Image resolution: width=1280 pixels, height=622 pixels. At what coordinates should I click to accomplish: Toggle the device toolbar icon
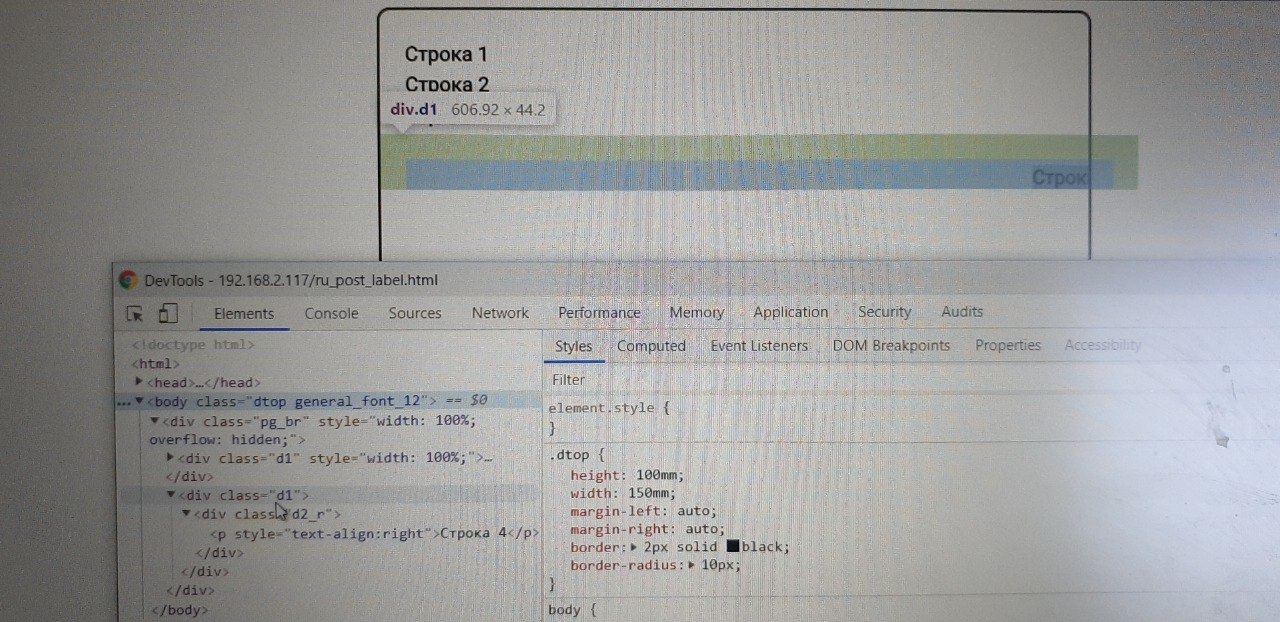click(167, 313)
